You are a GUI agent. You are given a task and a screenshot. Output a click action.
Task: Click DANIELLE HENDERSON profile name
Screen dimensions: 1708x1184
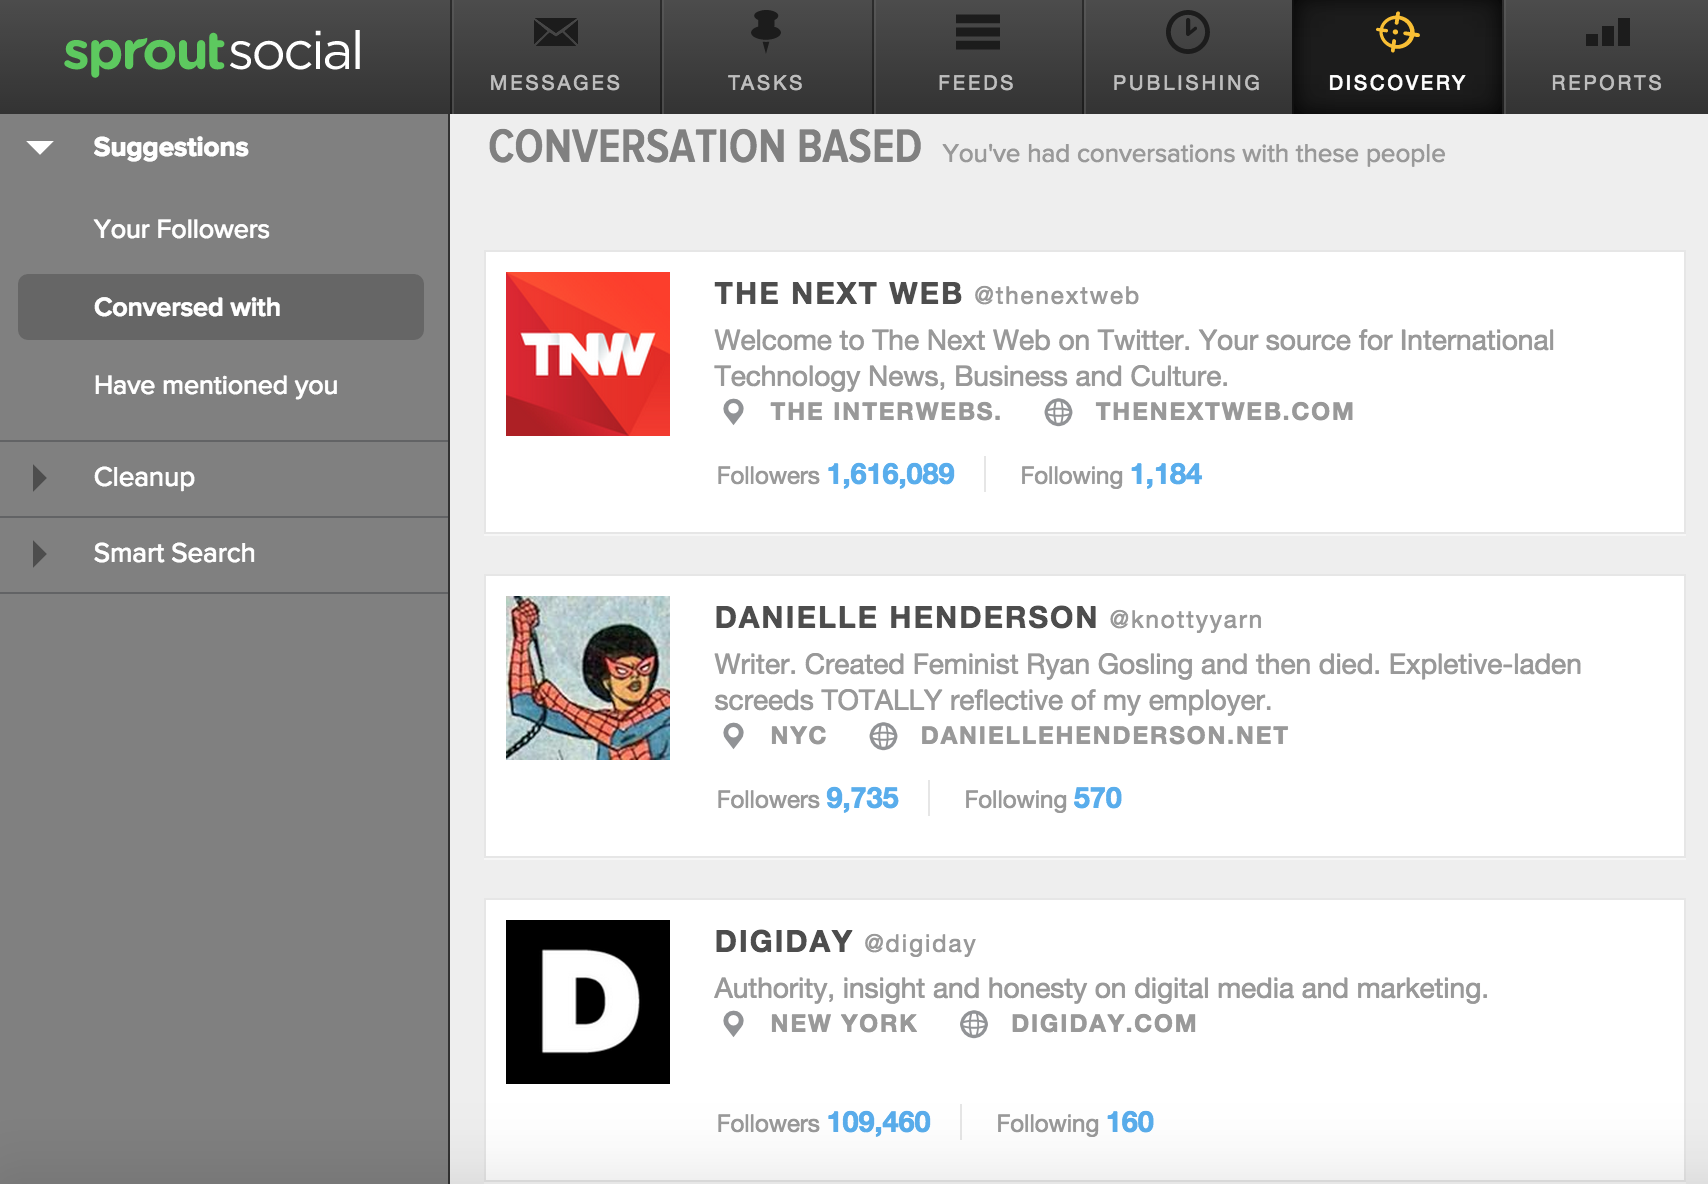(x=906, y=618)
